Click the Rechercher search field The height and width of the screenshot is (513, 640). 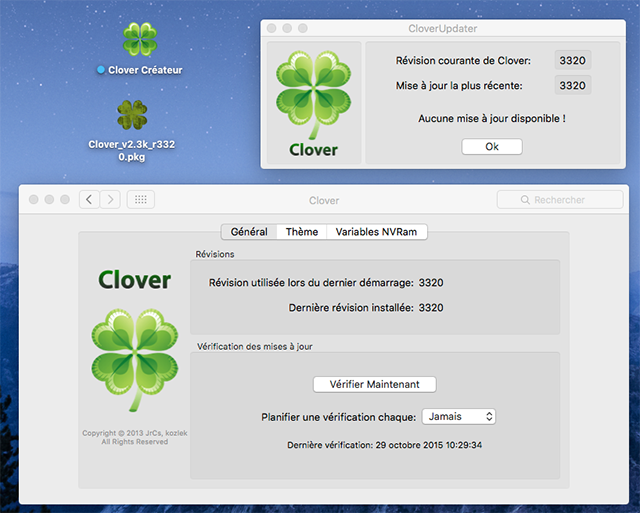click(x=560, y=200)
